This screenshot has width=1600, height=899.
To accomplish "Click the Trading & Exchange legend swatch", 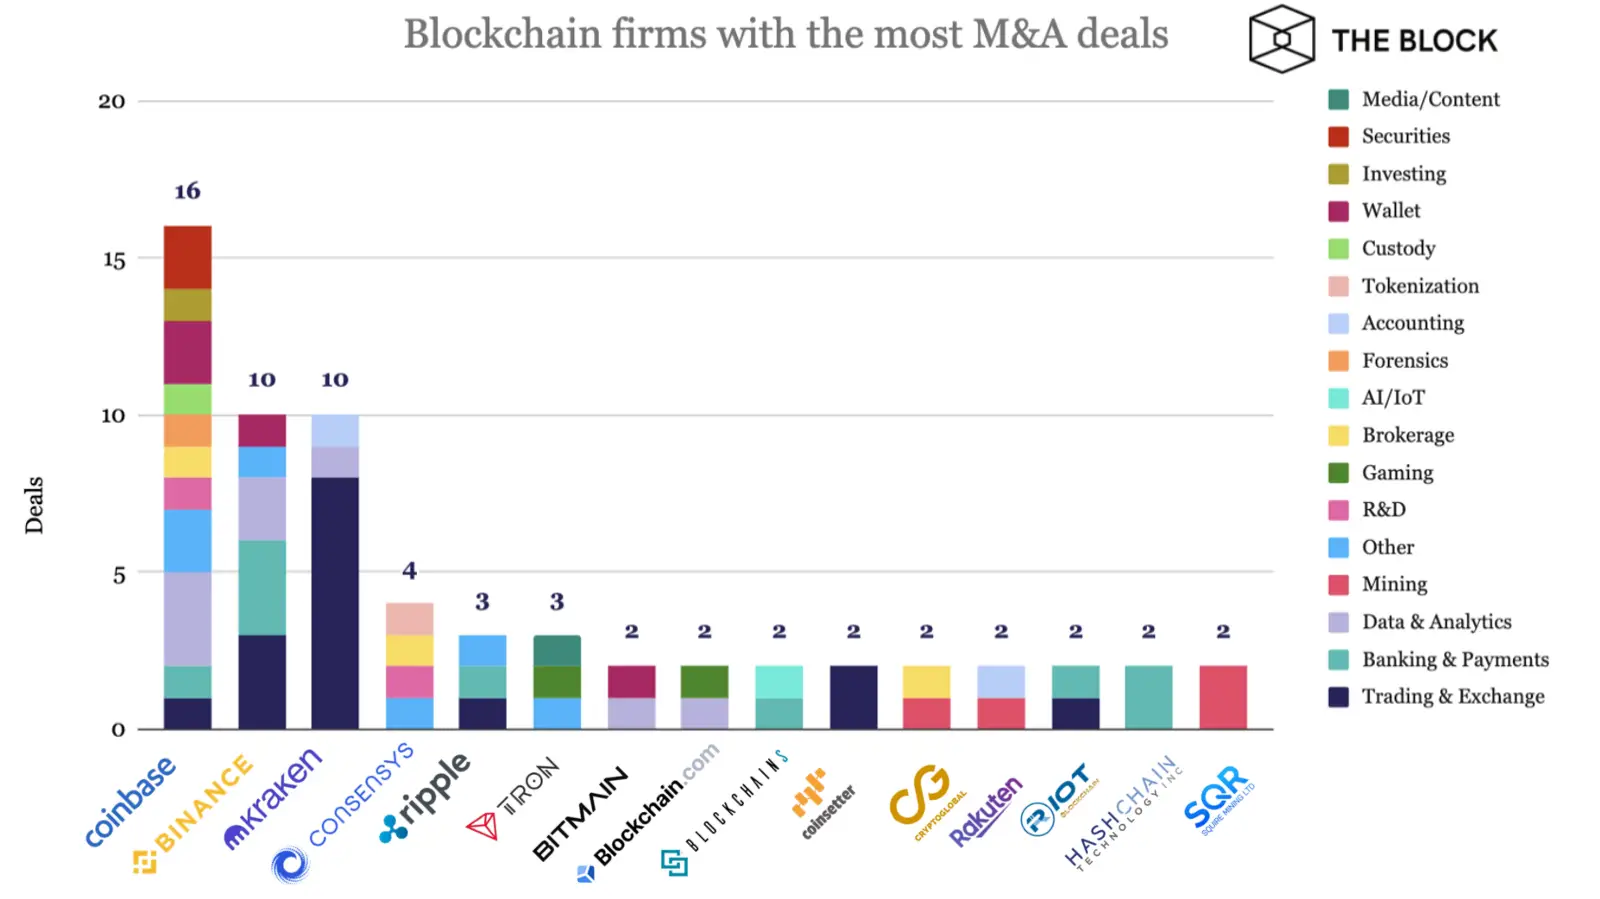I will tap(1338, 697).
